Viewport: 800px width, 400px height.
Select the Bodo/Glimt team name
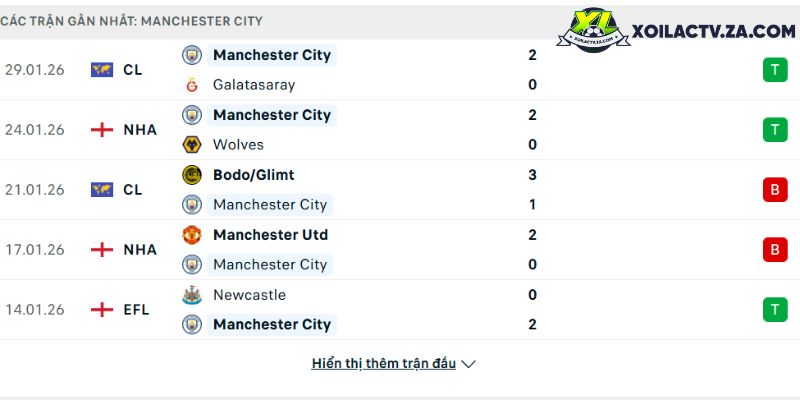tap(254, 175)
